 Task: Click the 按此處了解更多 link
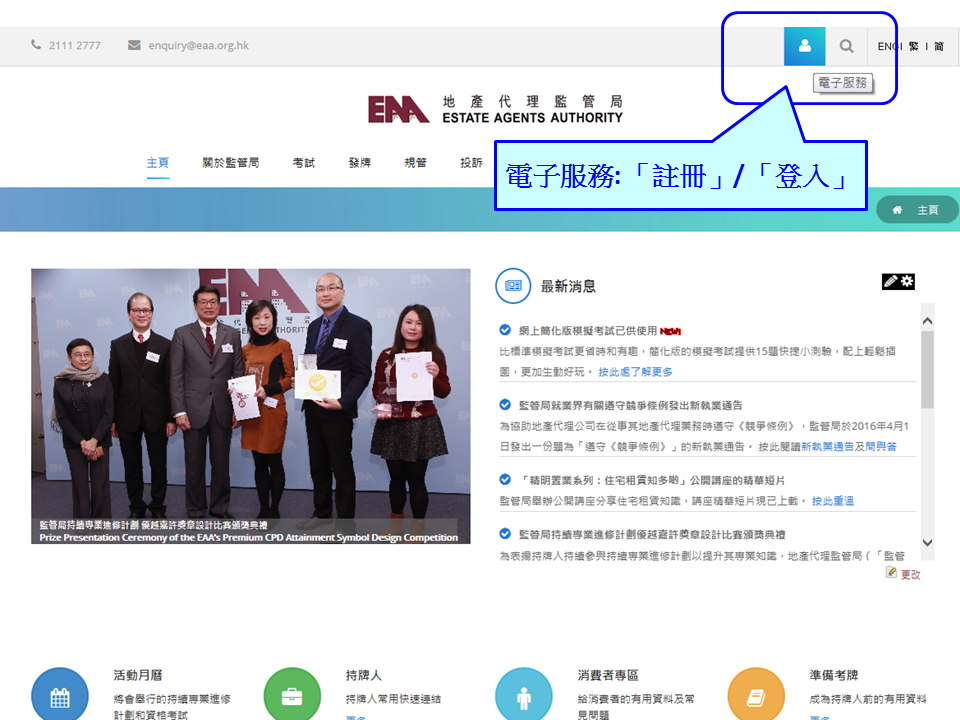pyautogui.click(x=635, y=372)
